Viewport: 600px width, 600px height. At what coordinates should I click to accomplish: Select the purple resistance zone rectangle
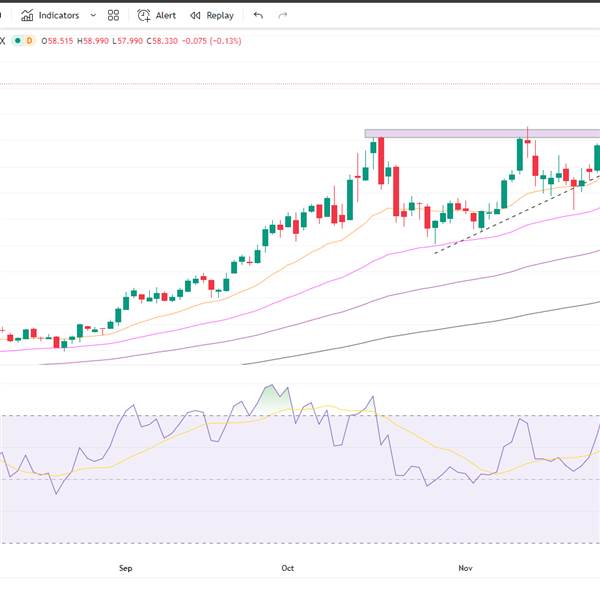click(450, 132)
